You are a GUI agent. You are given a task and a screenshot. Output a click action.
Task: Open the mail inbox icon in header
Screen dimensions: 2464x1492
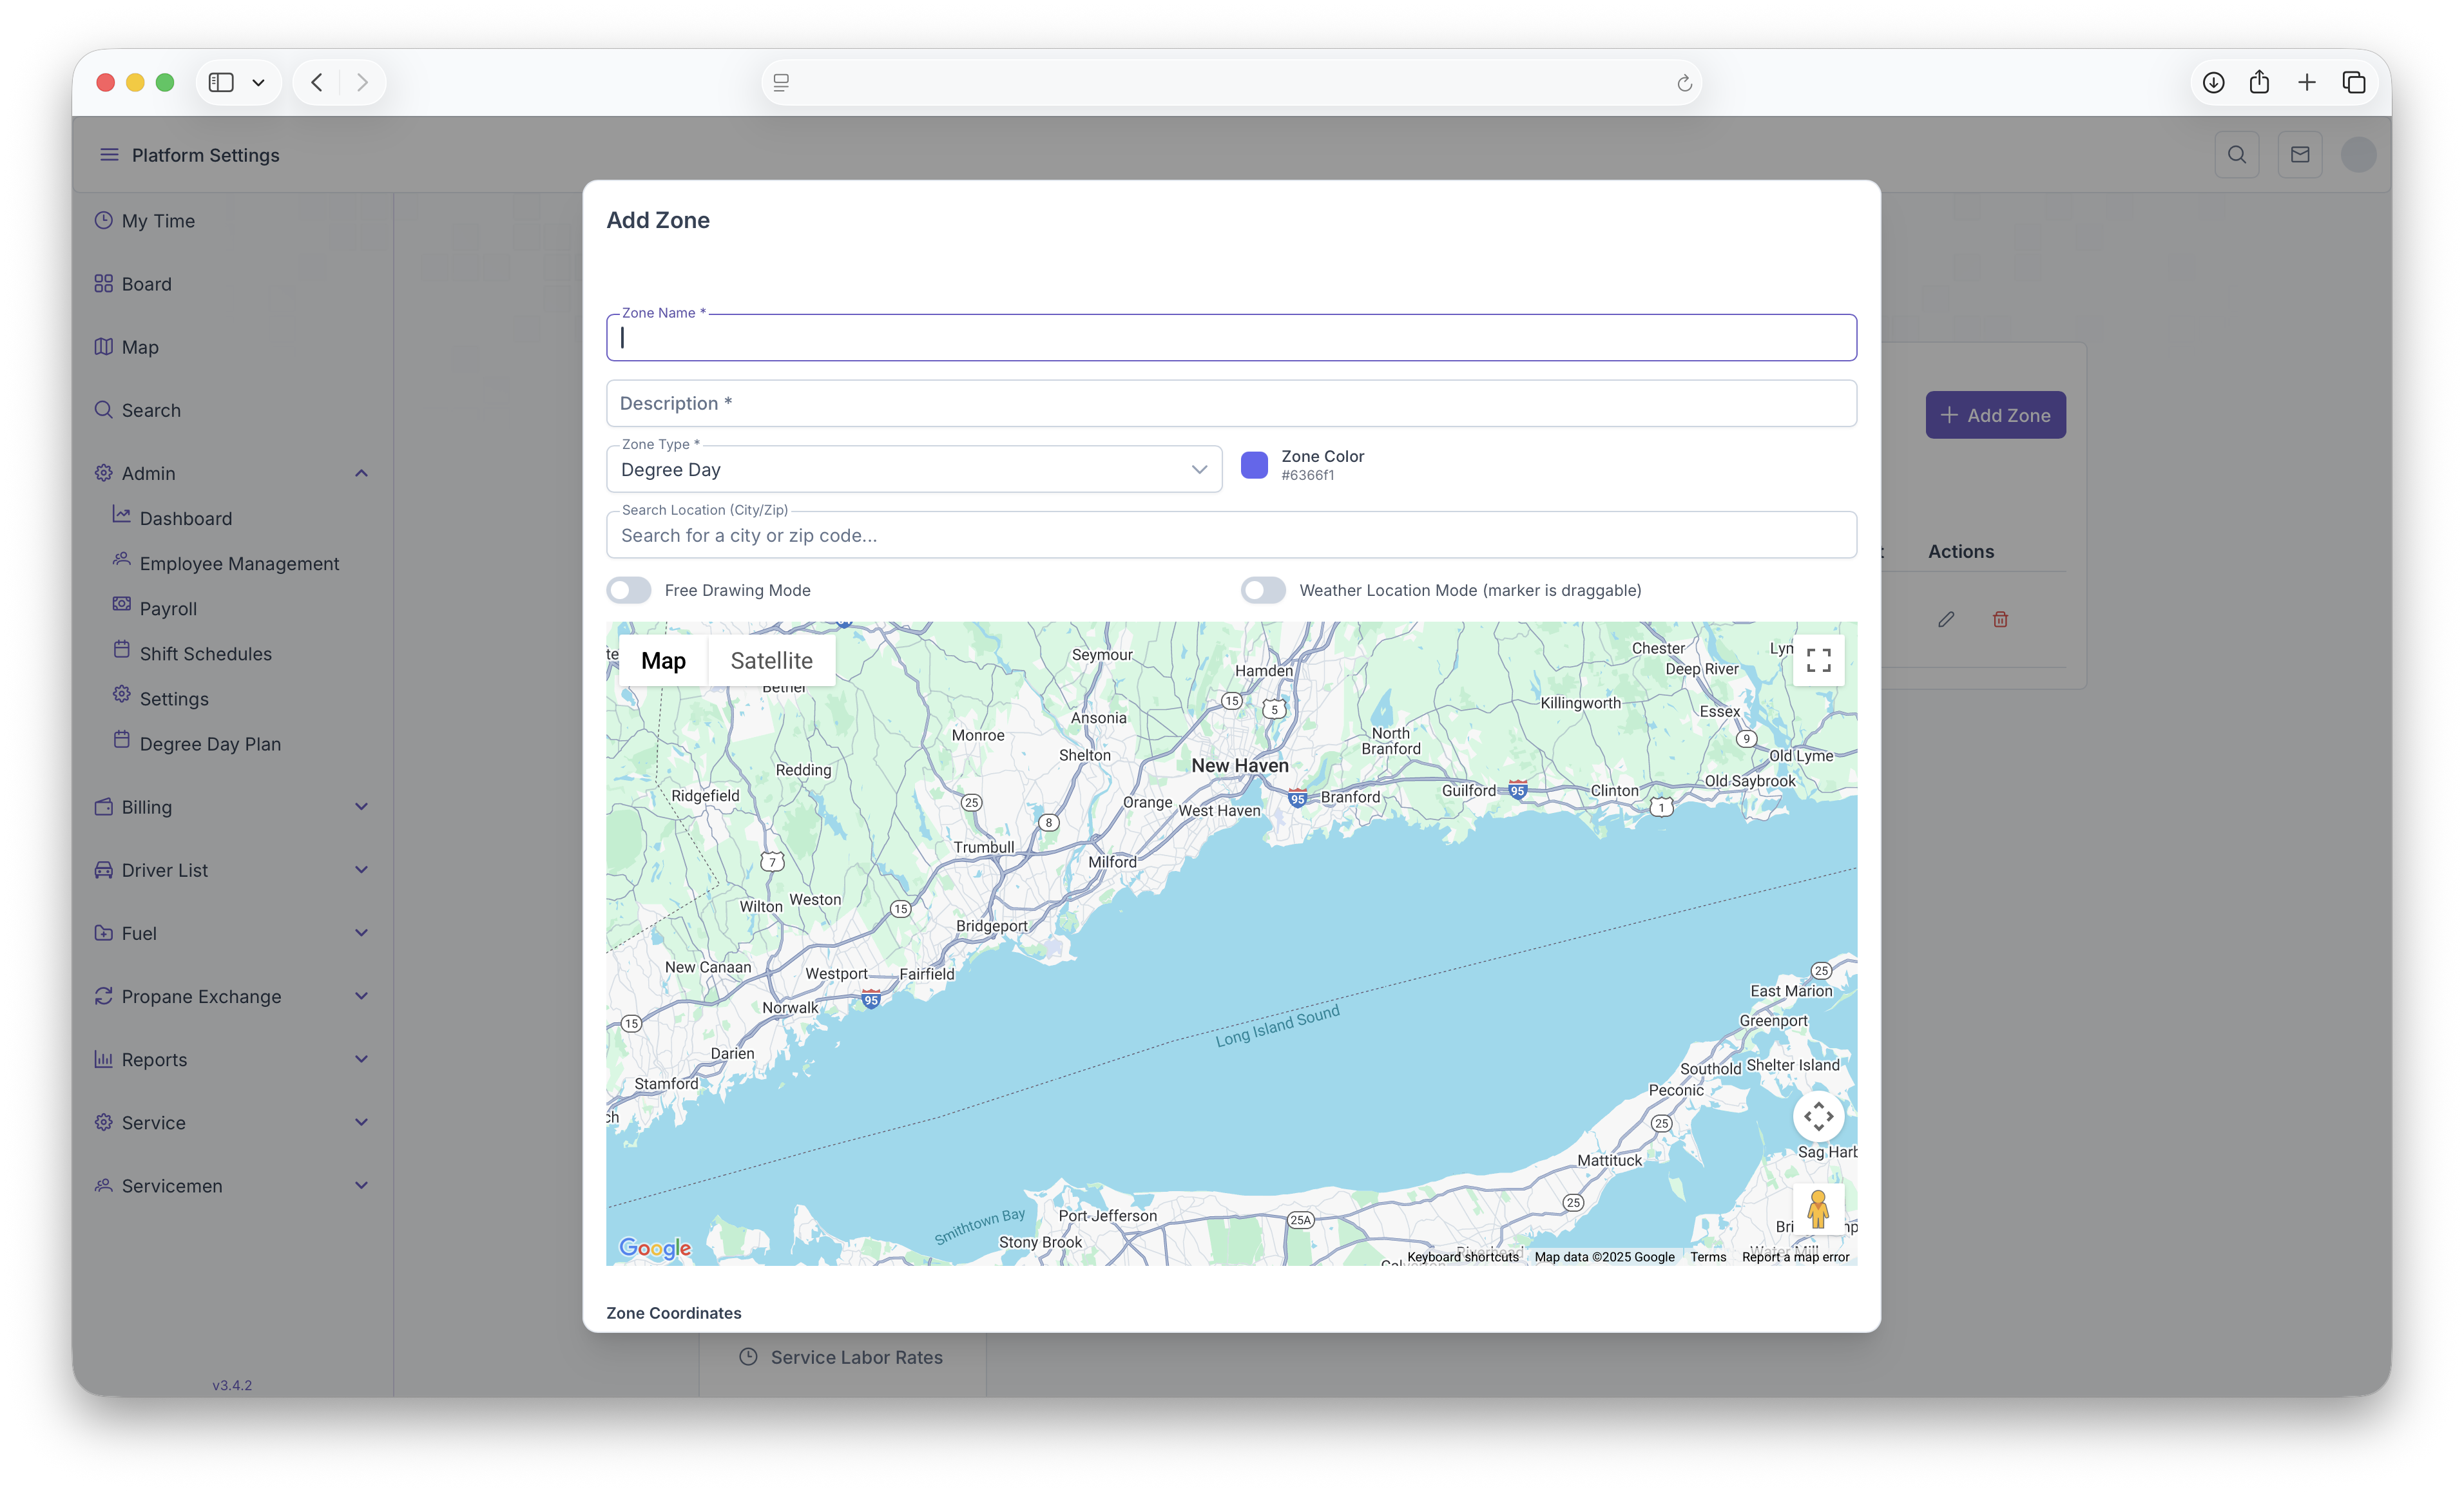[2300, 155]
